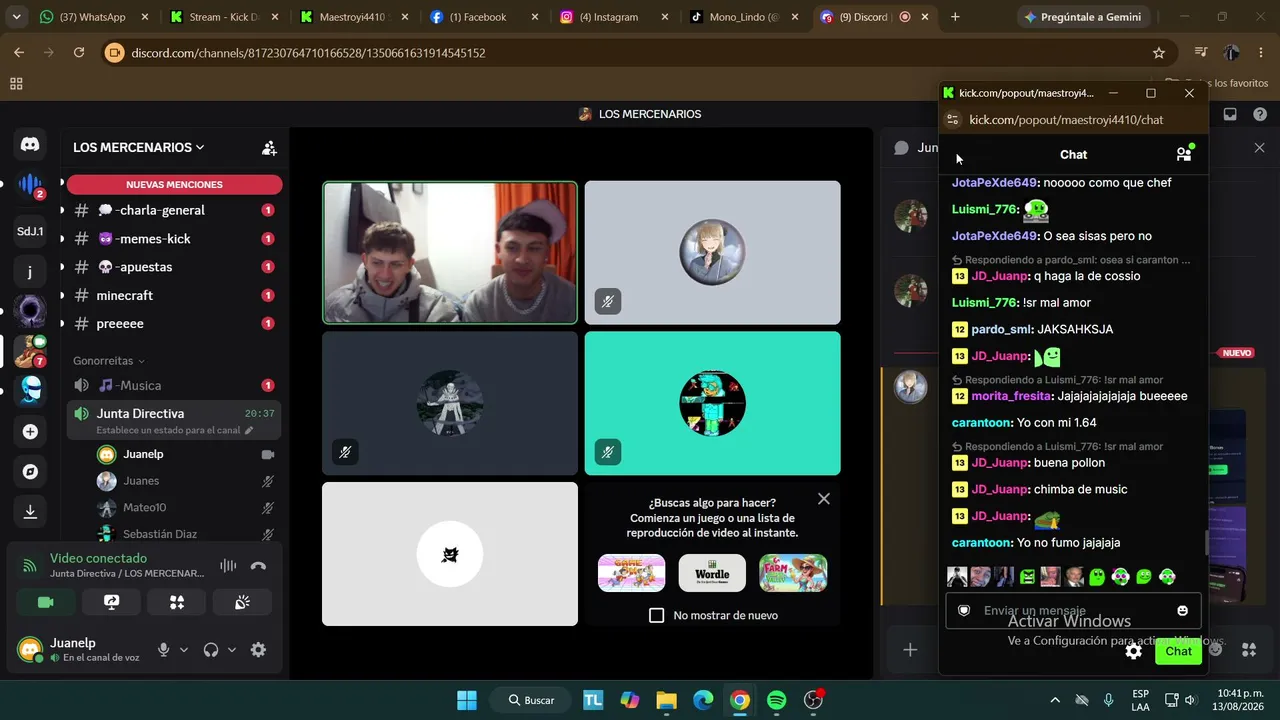Screen dimensions: 1280x720
Task: Open the soundboard button in voice panel
Action: tap(242, 602)
